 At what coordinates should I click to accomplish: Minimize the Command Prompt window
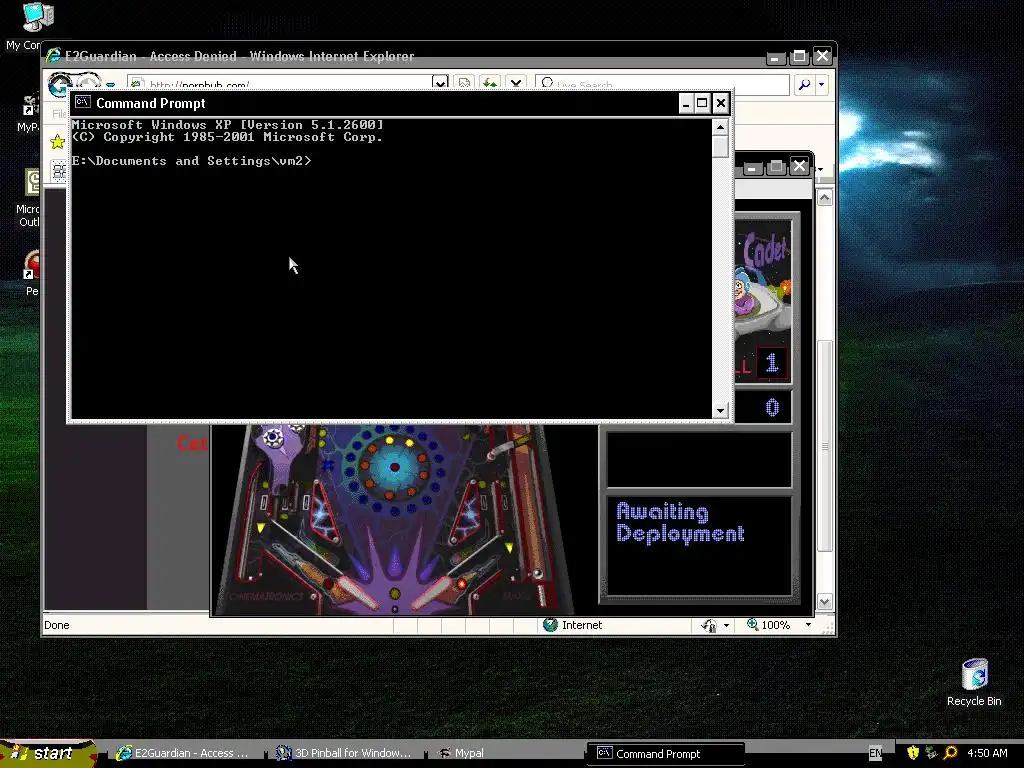(x=685, y=103)
